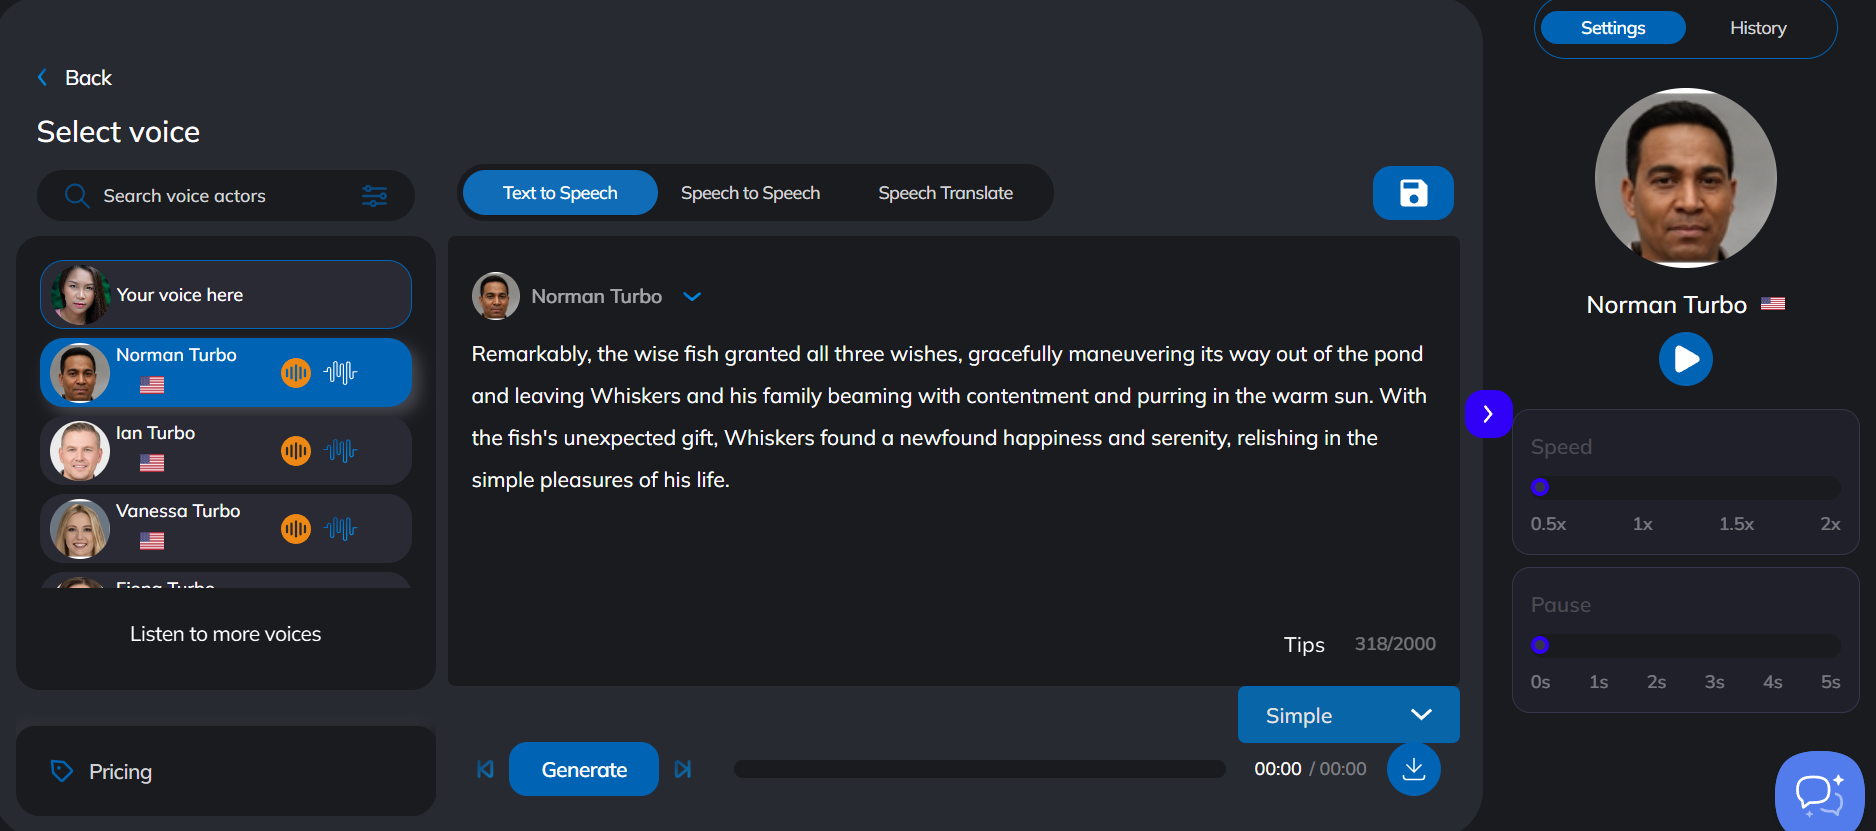1876x831 pixels.
Task: Open the chat support bubble
Action: coord(1819,794)
